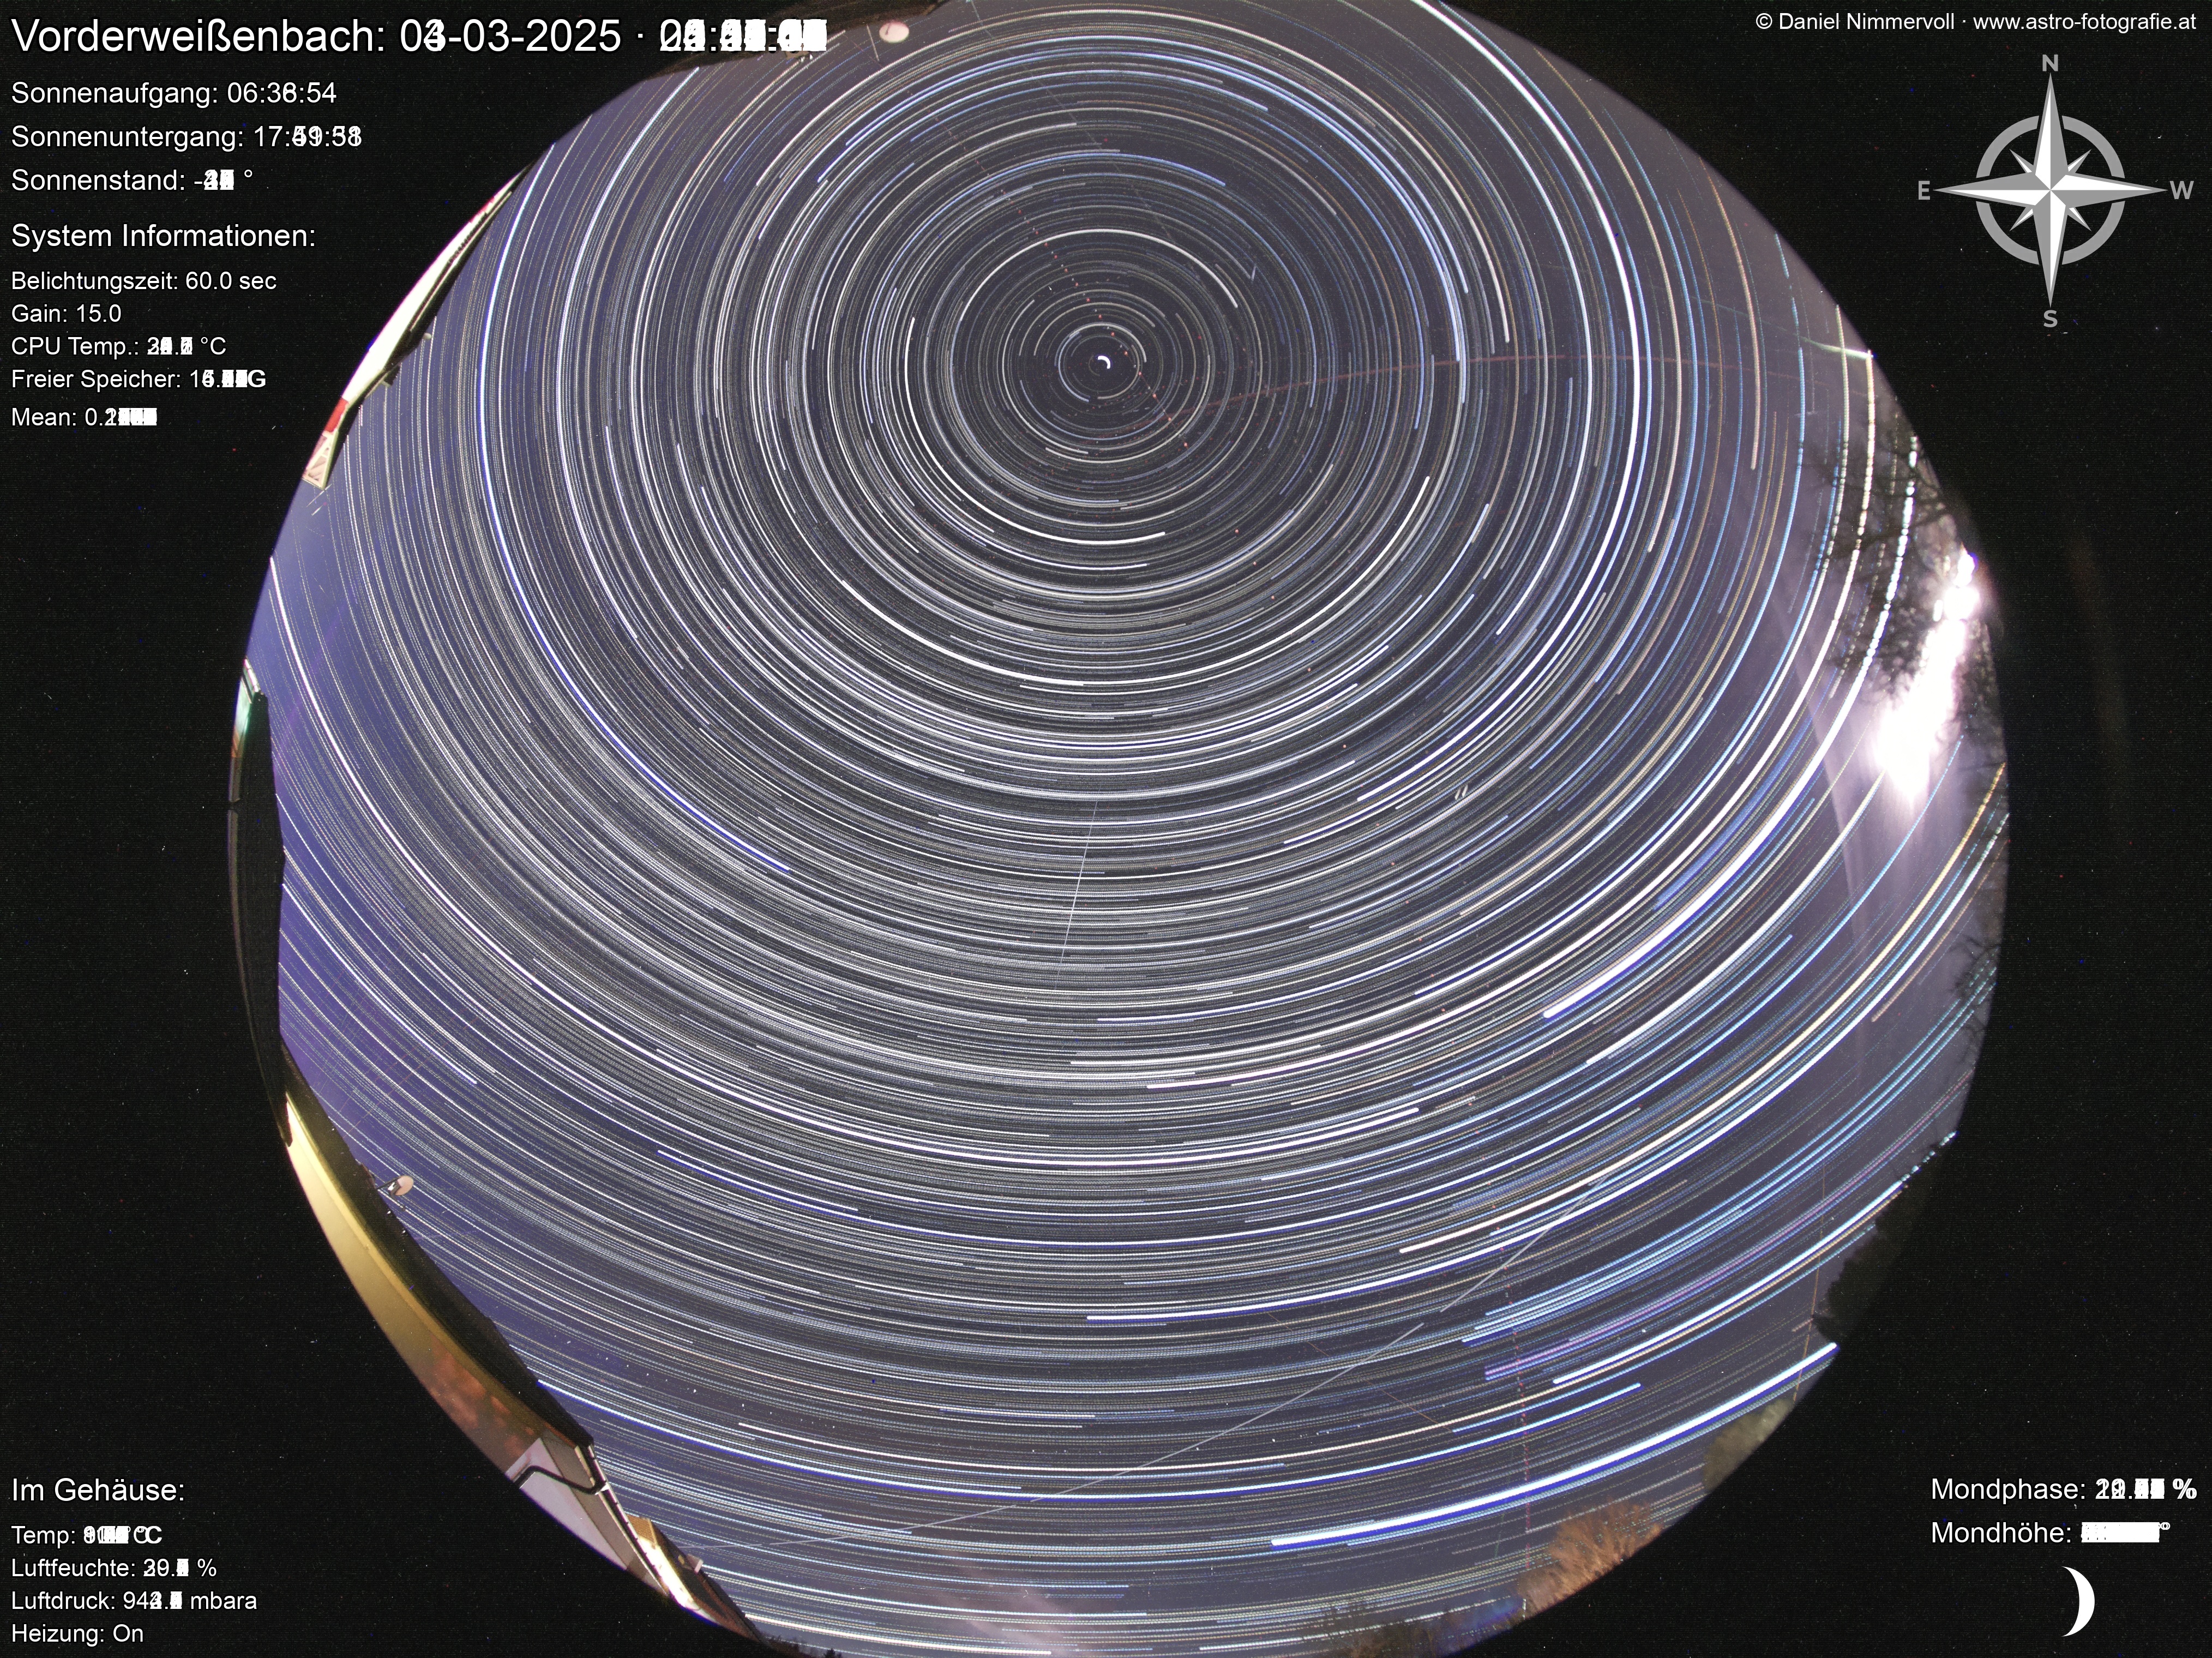Click the Mean brightness value

click(84, 417)
